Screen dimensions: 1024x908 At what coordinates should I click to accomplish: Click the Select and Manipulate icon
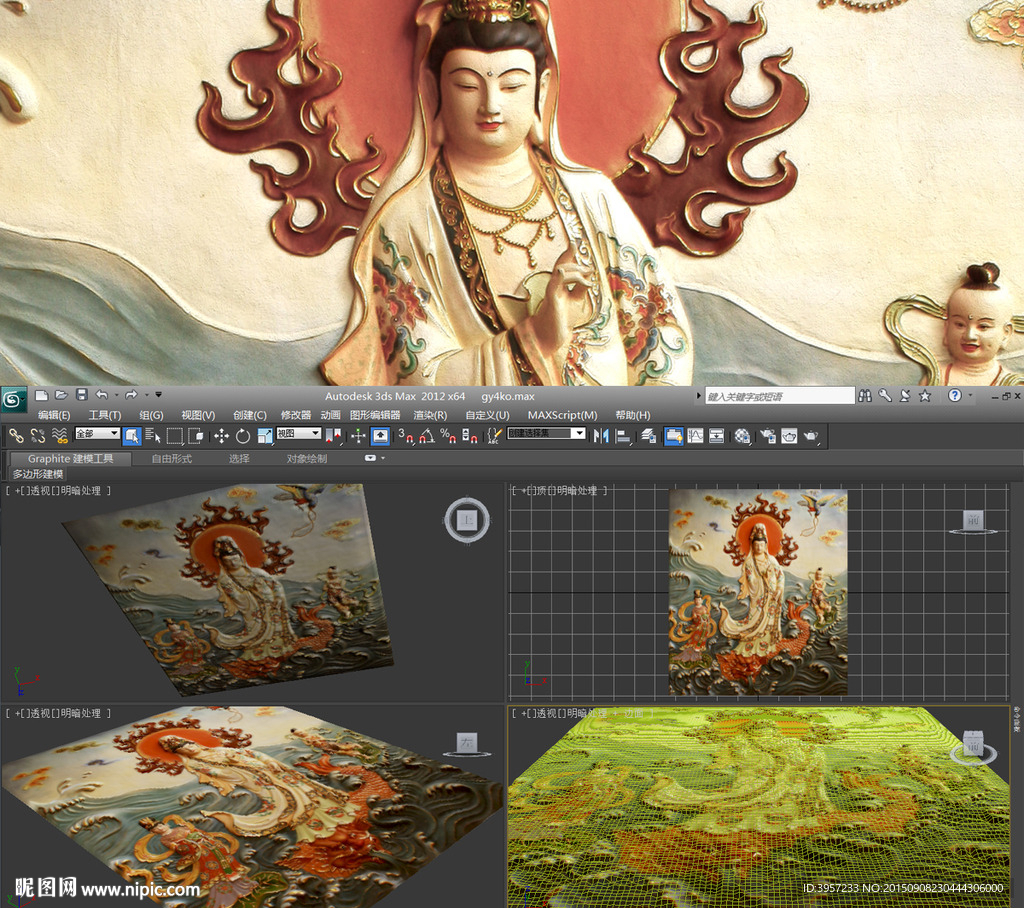(359, 436)
